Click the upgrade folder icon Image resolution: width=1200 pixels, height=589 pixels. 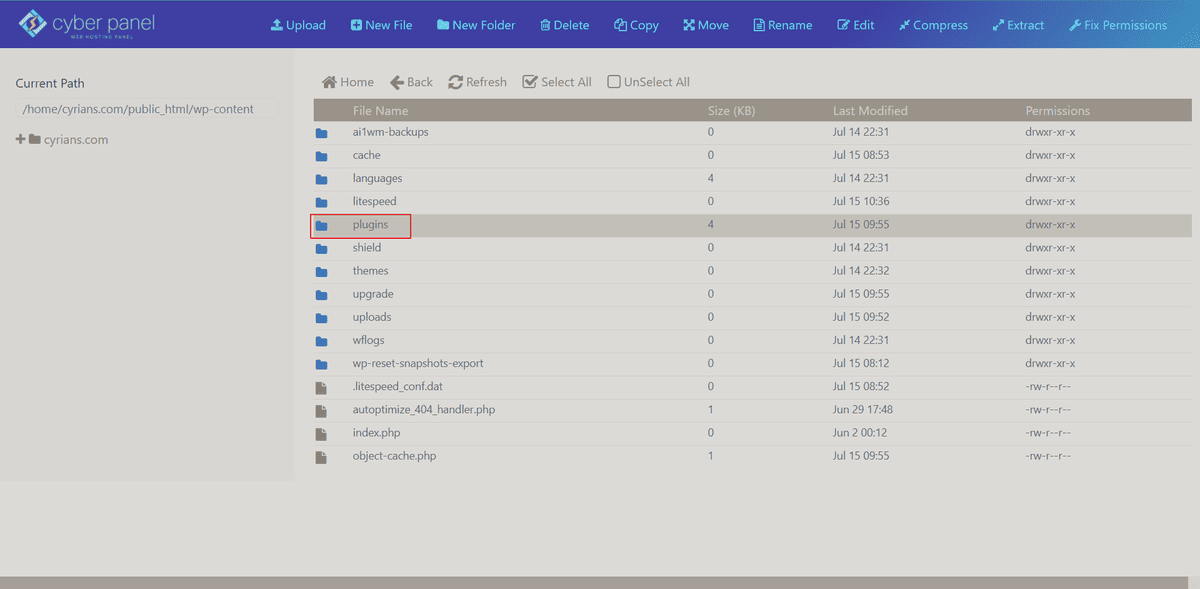[x=321, y=295]
